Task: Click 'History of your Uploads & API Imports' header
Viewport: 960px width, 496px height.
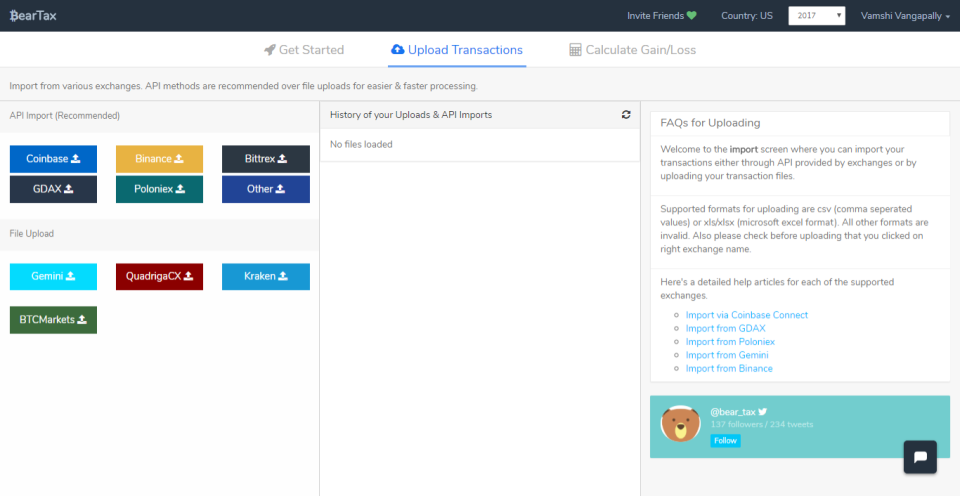Action: [411, 115]
